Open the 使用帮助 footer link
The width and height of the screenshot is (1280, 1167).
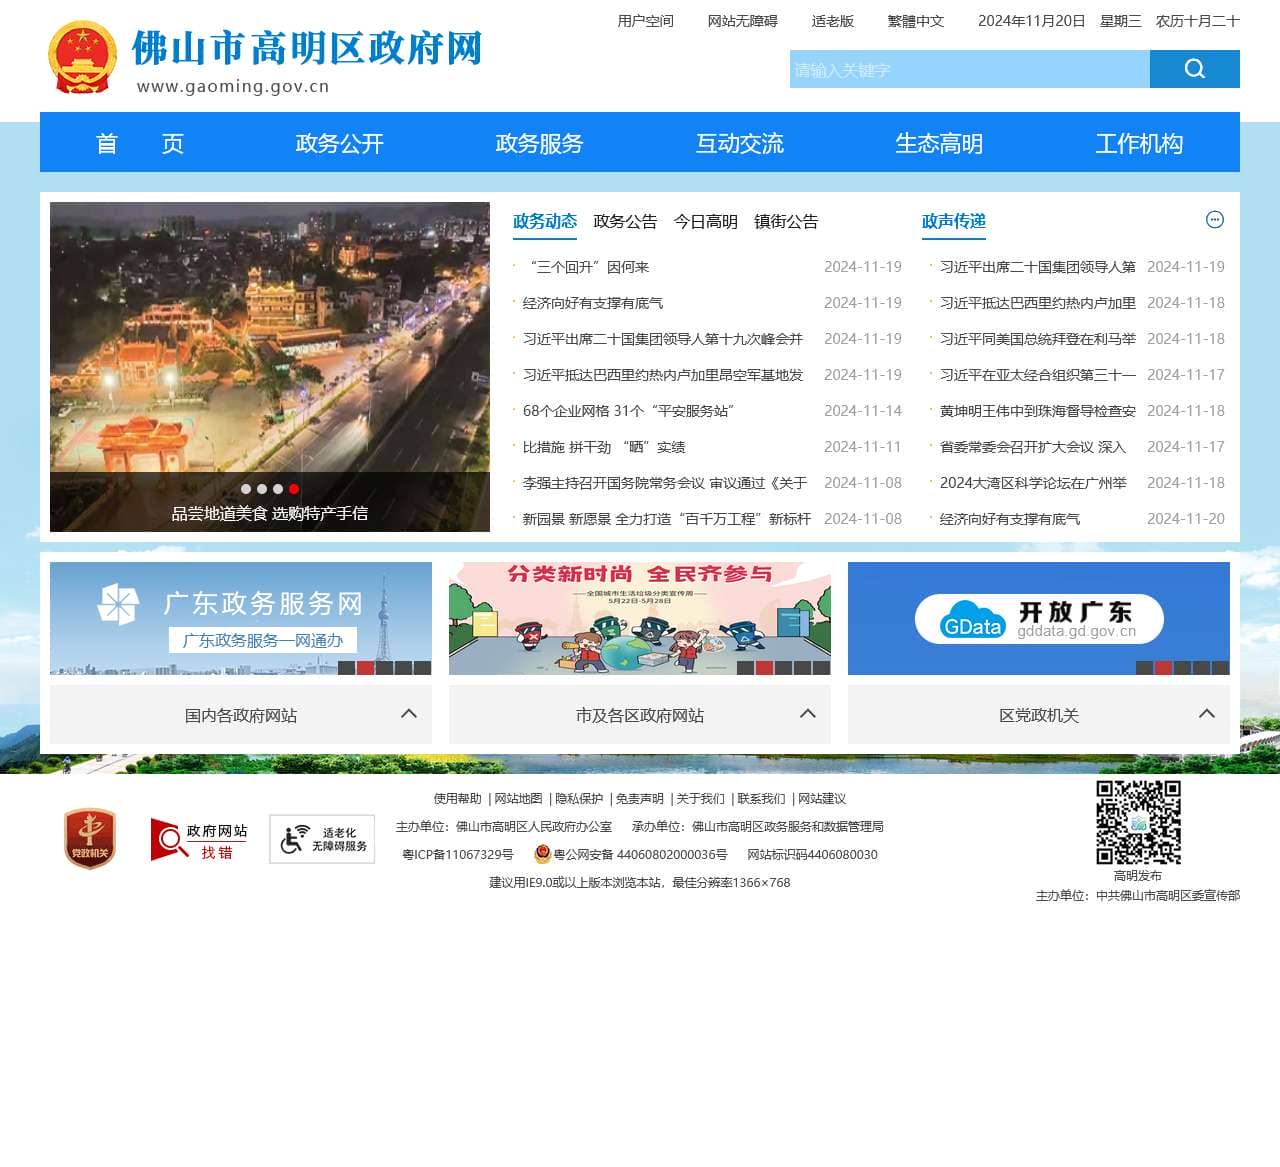pyautogui.click(x=458, y=799)
